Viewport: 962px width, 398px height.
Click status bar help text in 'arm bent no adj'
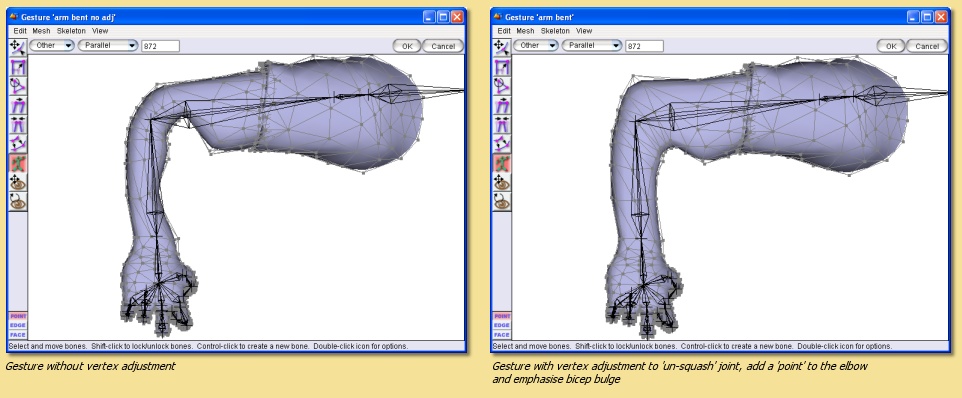(209, 346)
